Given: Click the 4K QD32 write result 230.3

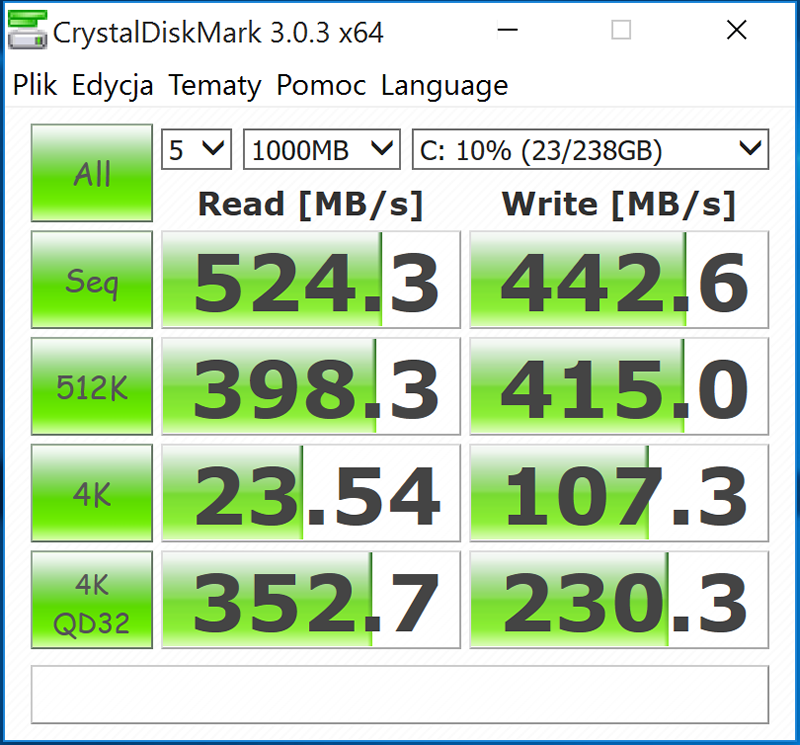Looking at the screenshot, I should pos(619,600).
